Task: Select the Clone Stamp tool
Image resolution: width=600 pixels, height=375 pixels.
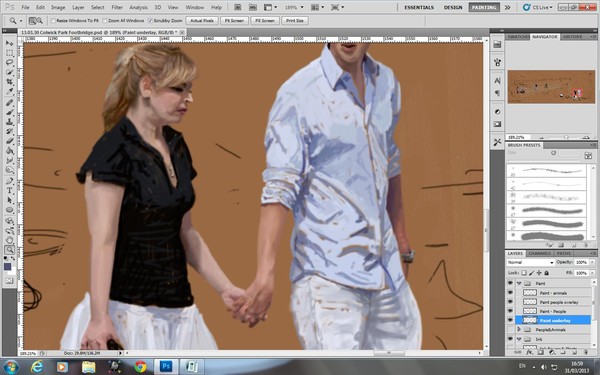Action: click(10, 122)
